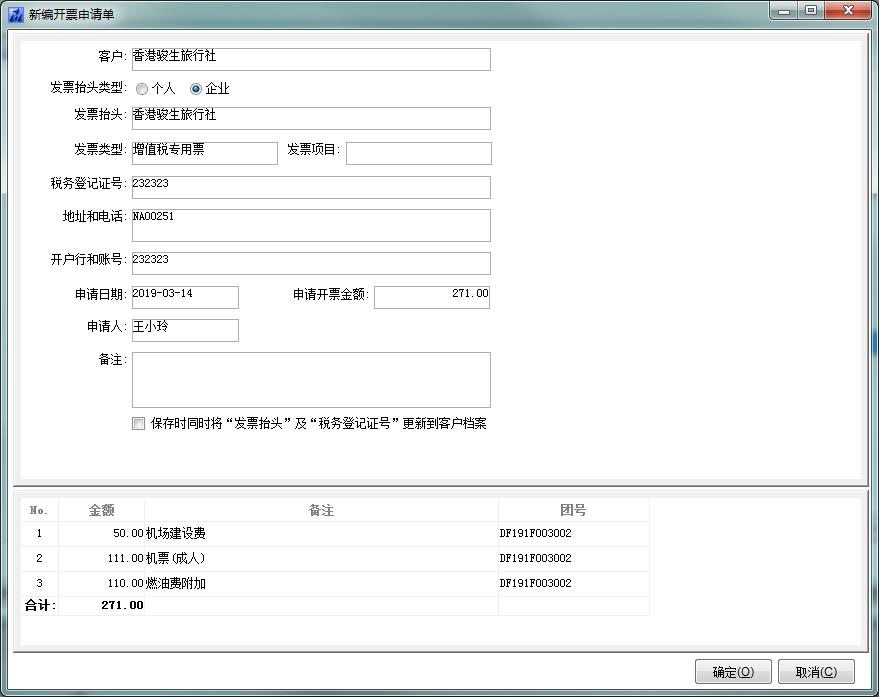Select the 个人 radio button
Screen dimensions: 879x697
[142, 89]
